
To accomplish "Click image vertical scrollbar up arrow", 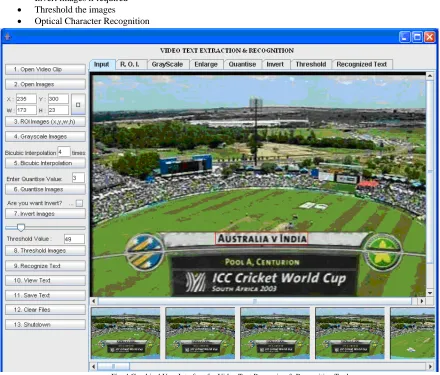I will coord(430,76).
